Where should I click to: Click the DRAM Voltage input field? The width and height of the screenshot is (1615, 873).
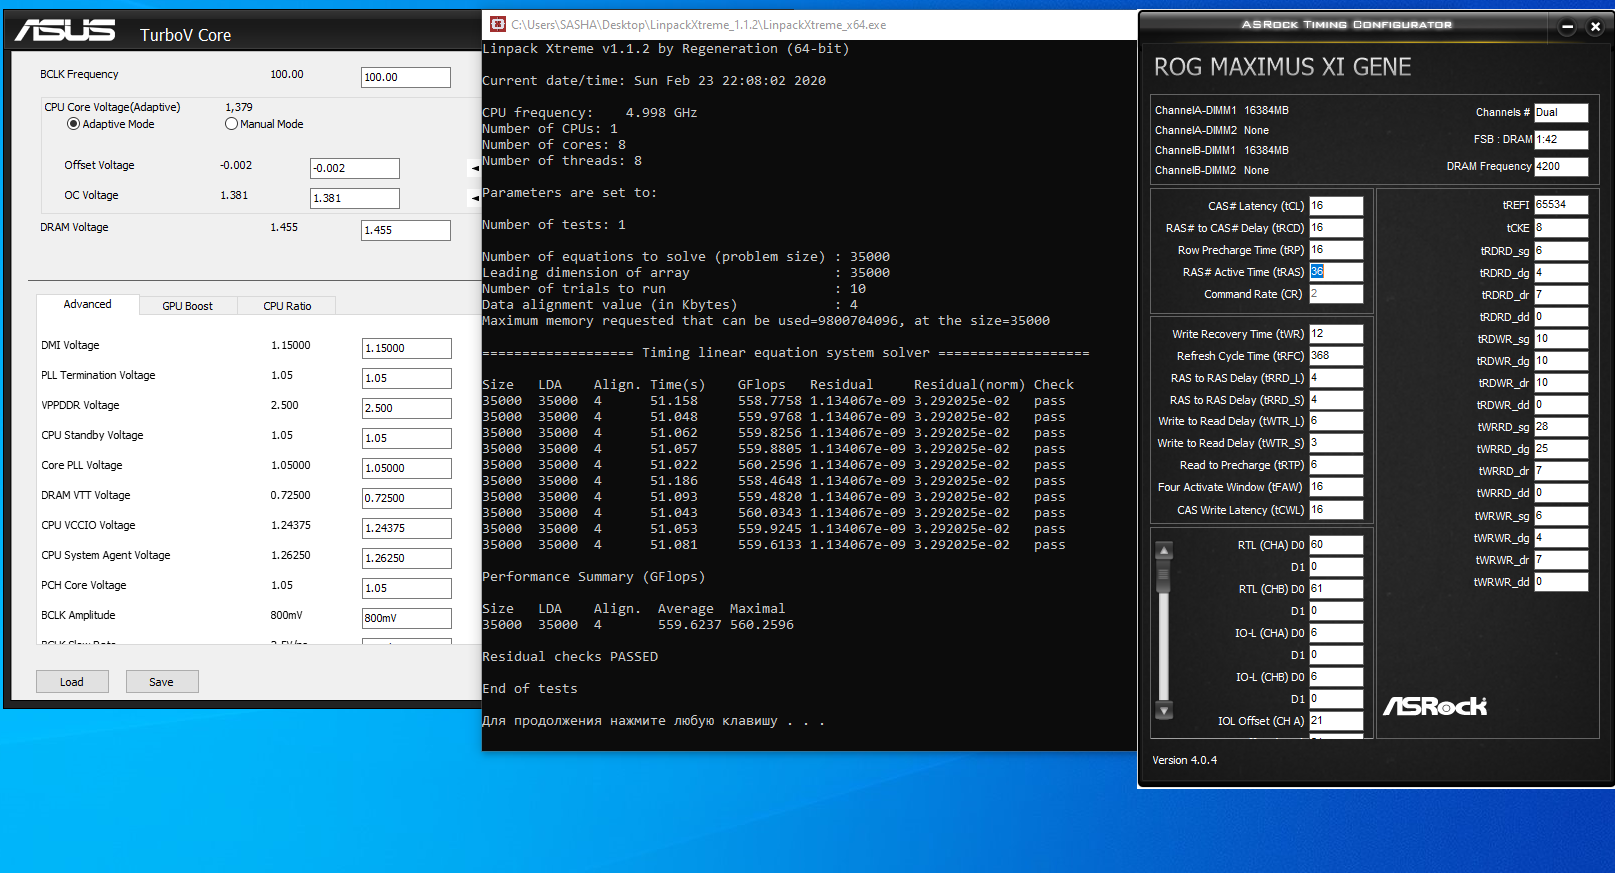click(406, 230)
